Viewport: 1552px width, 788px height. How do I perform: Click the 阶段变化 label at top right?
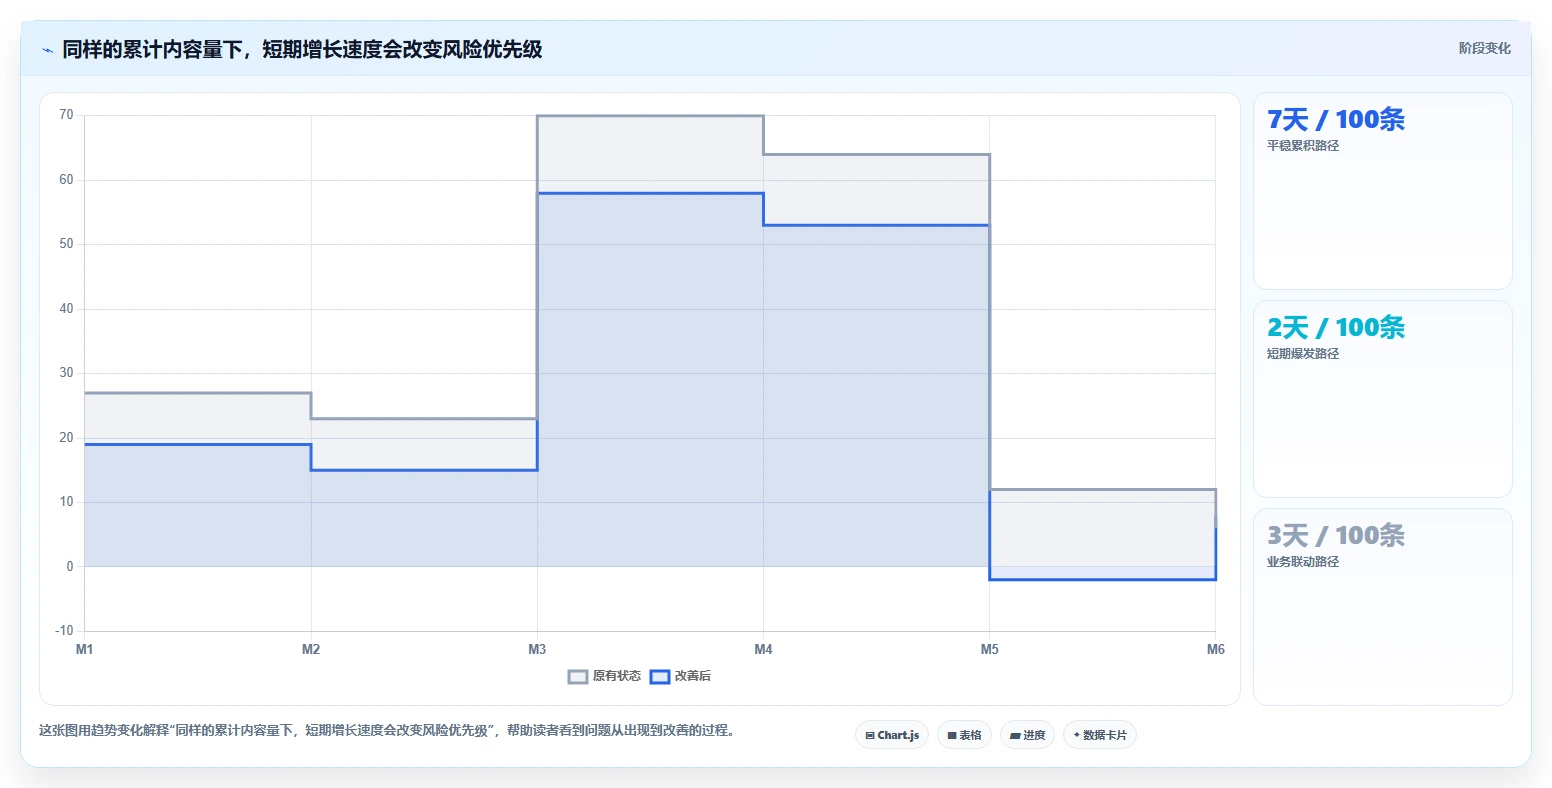coord(1484,48)
